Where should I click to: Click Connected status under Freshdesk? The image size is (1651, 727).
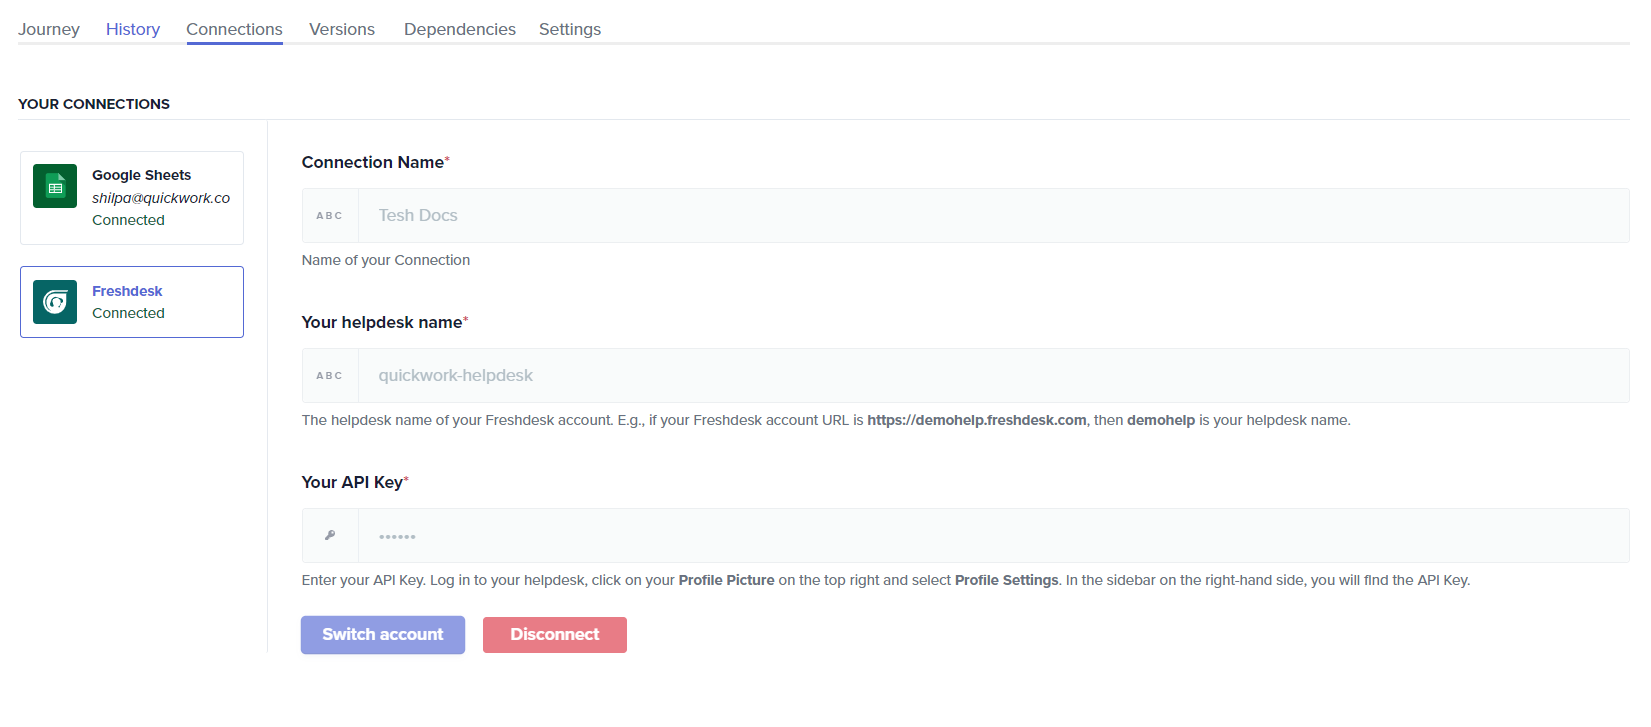coord(129,313)
